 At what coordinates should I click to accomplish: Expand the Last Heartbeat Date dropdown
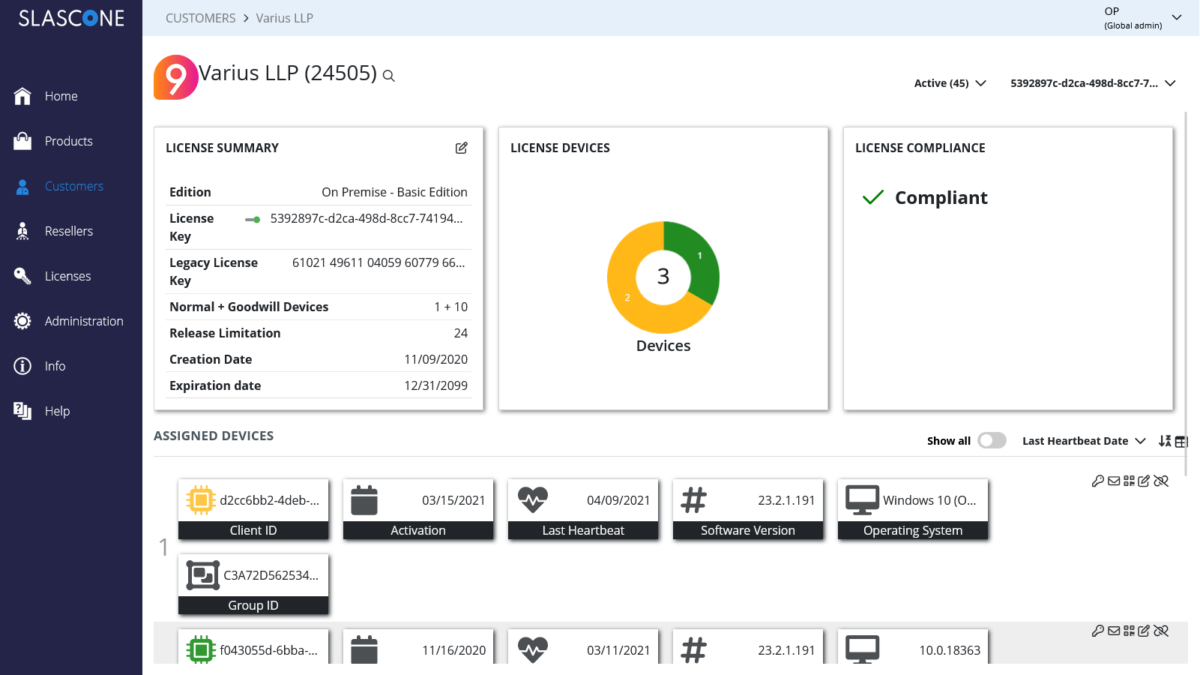coord(1083,440)
